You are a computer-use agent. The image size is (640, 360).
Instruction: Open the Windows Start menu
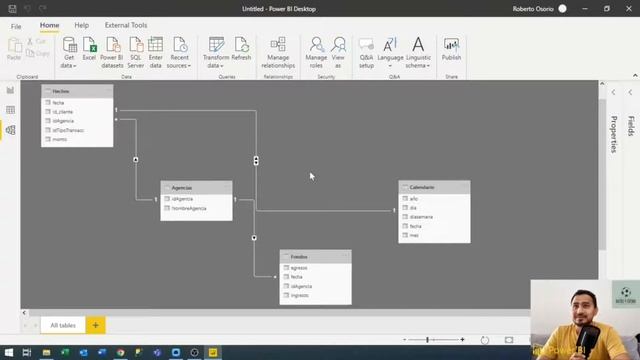(x=9, y=352)
